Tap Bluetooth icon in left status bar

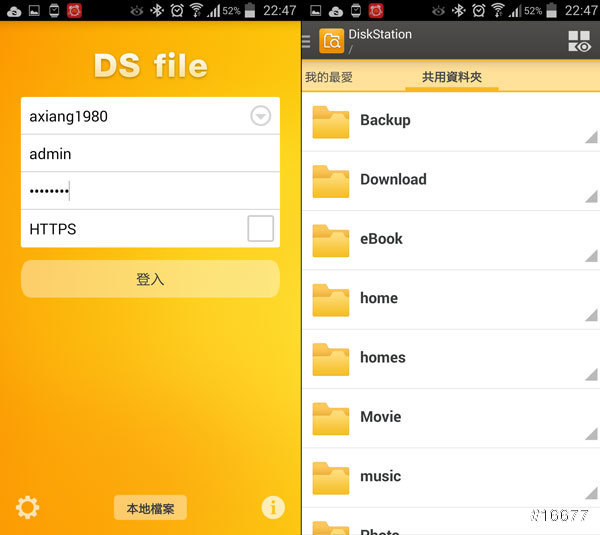point(157,11)
